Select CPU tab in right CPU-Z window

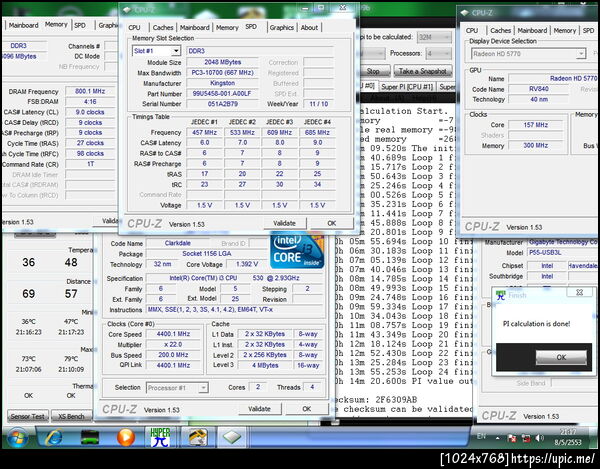(472, 31)
